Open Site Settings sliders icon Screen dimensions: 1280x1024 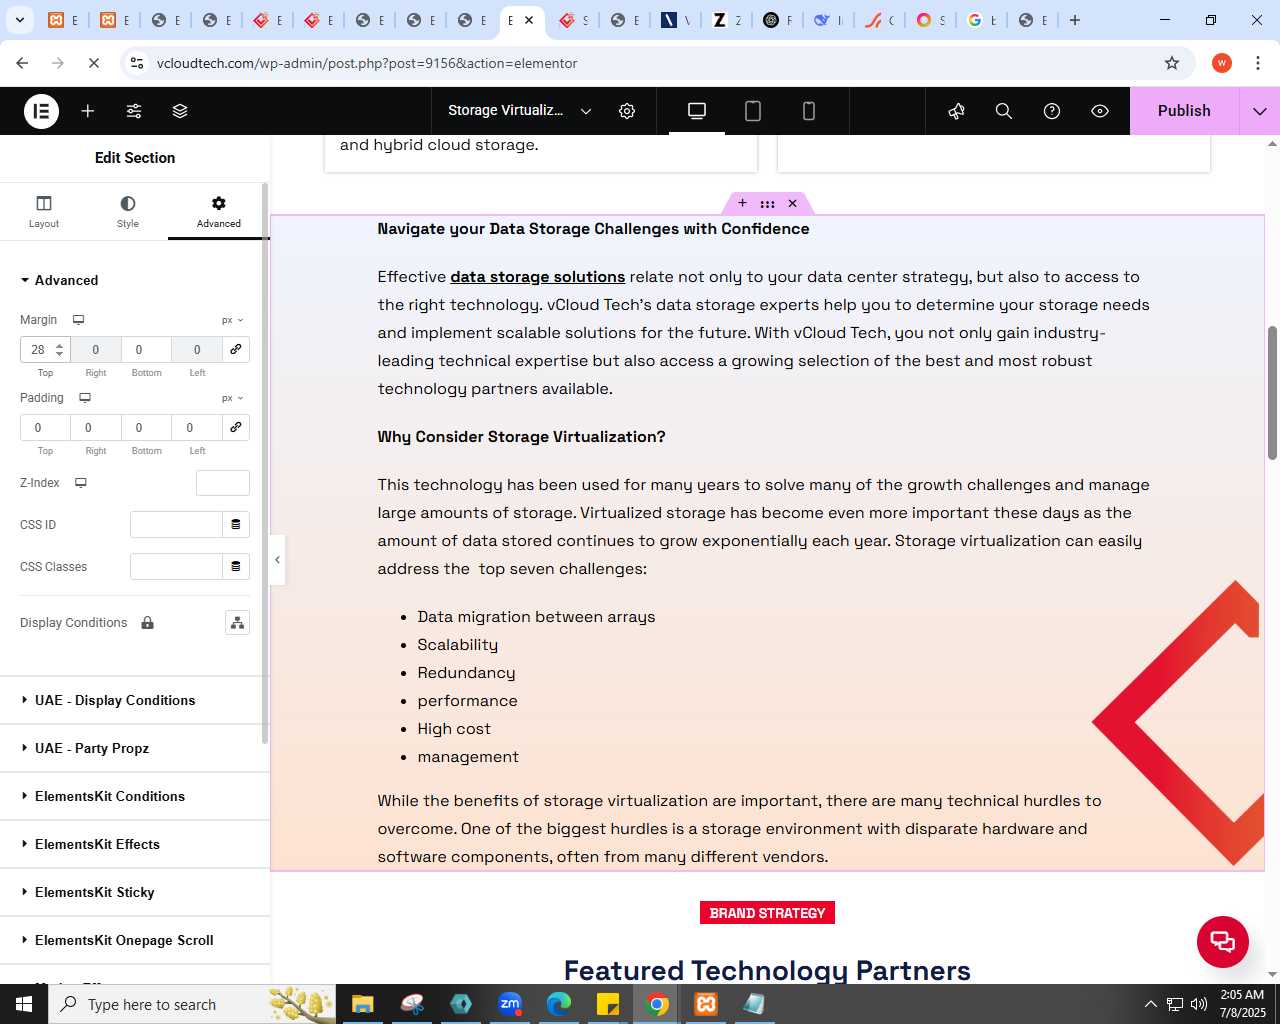(134, 111)
